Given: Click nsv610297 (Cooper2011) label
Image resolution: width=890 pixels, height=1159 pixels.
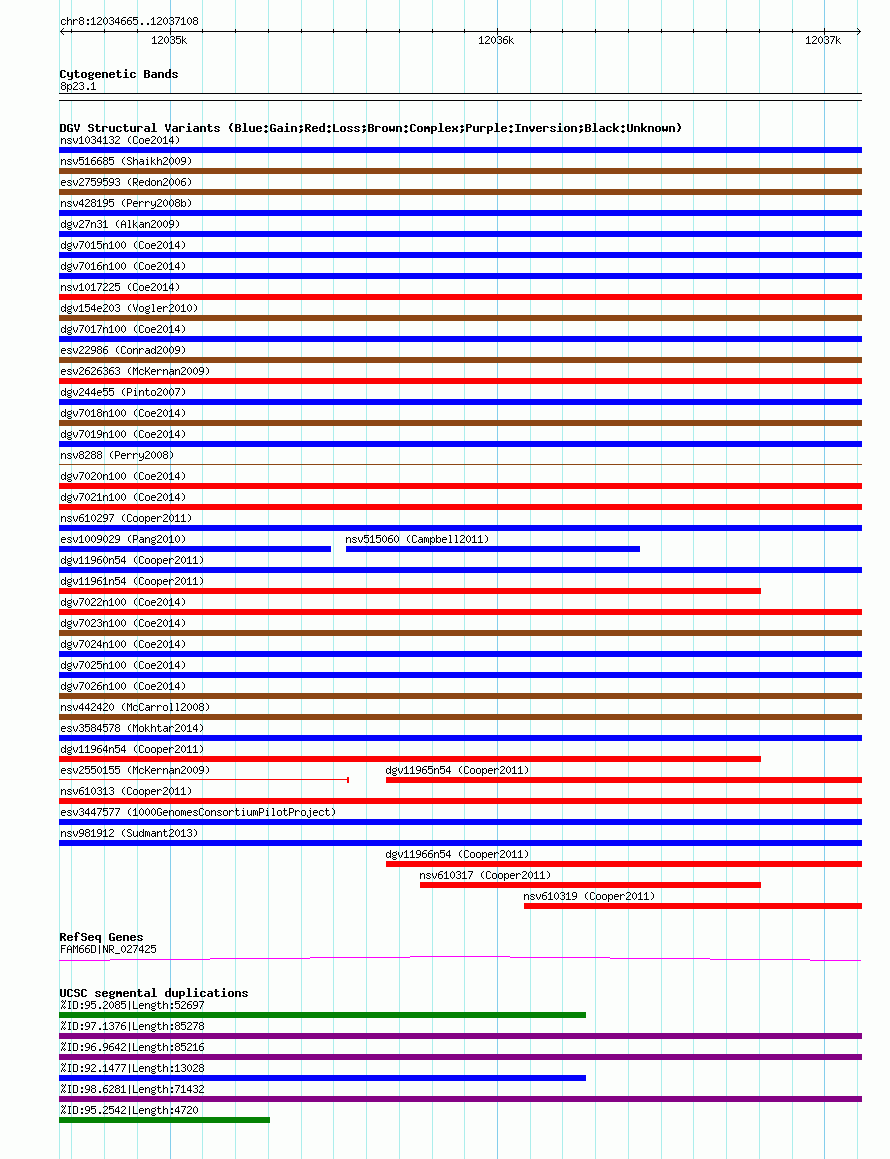Looking at the screenshot, I should pos(126,518).
